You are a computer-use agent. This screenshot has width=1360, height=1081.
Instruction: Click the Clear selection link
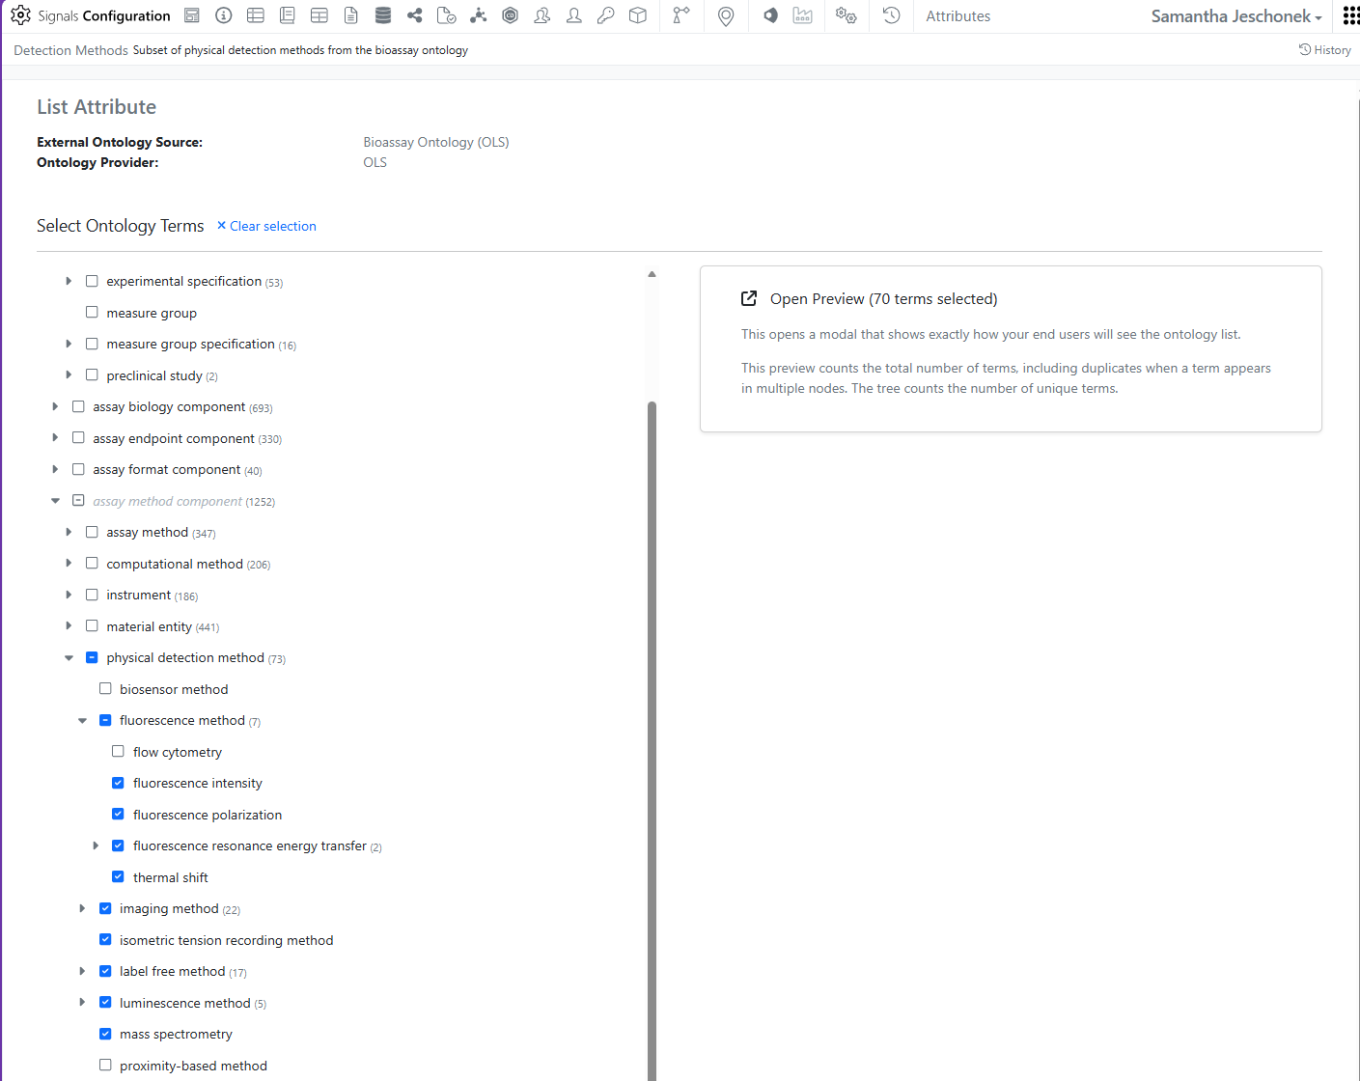point(266,226)
